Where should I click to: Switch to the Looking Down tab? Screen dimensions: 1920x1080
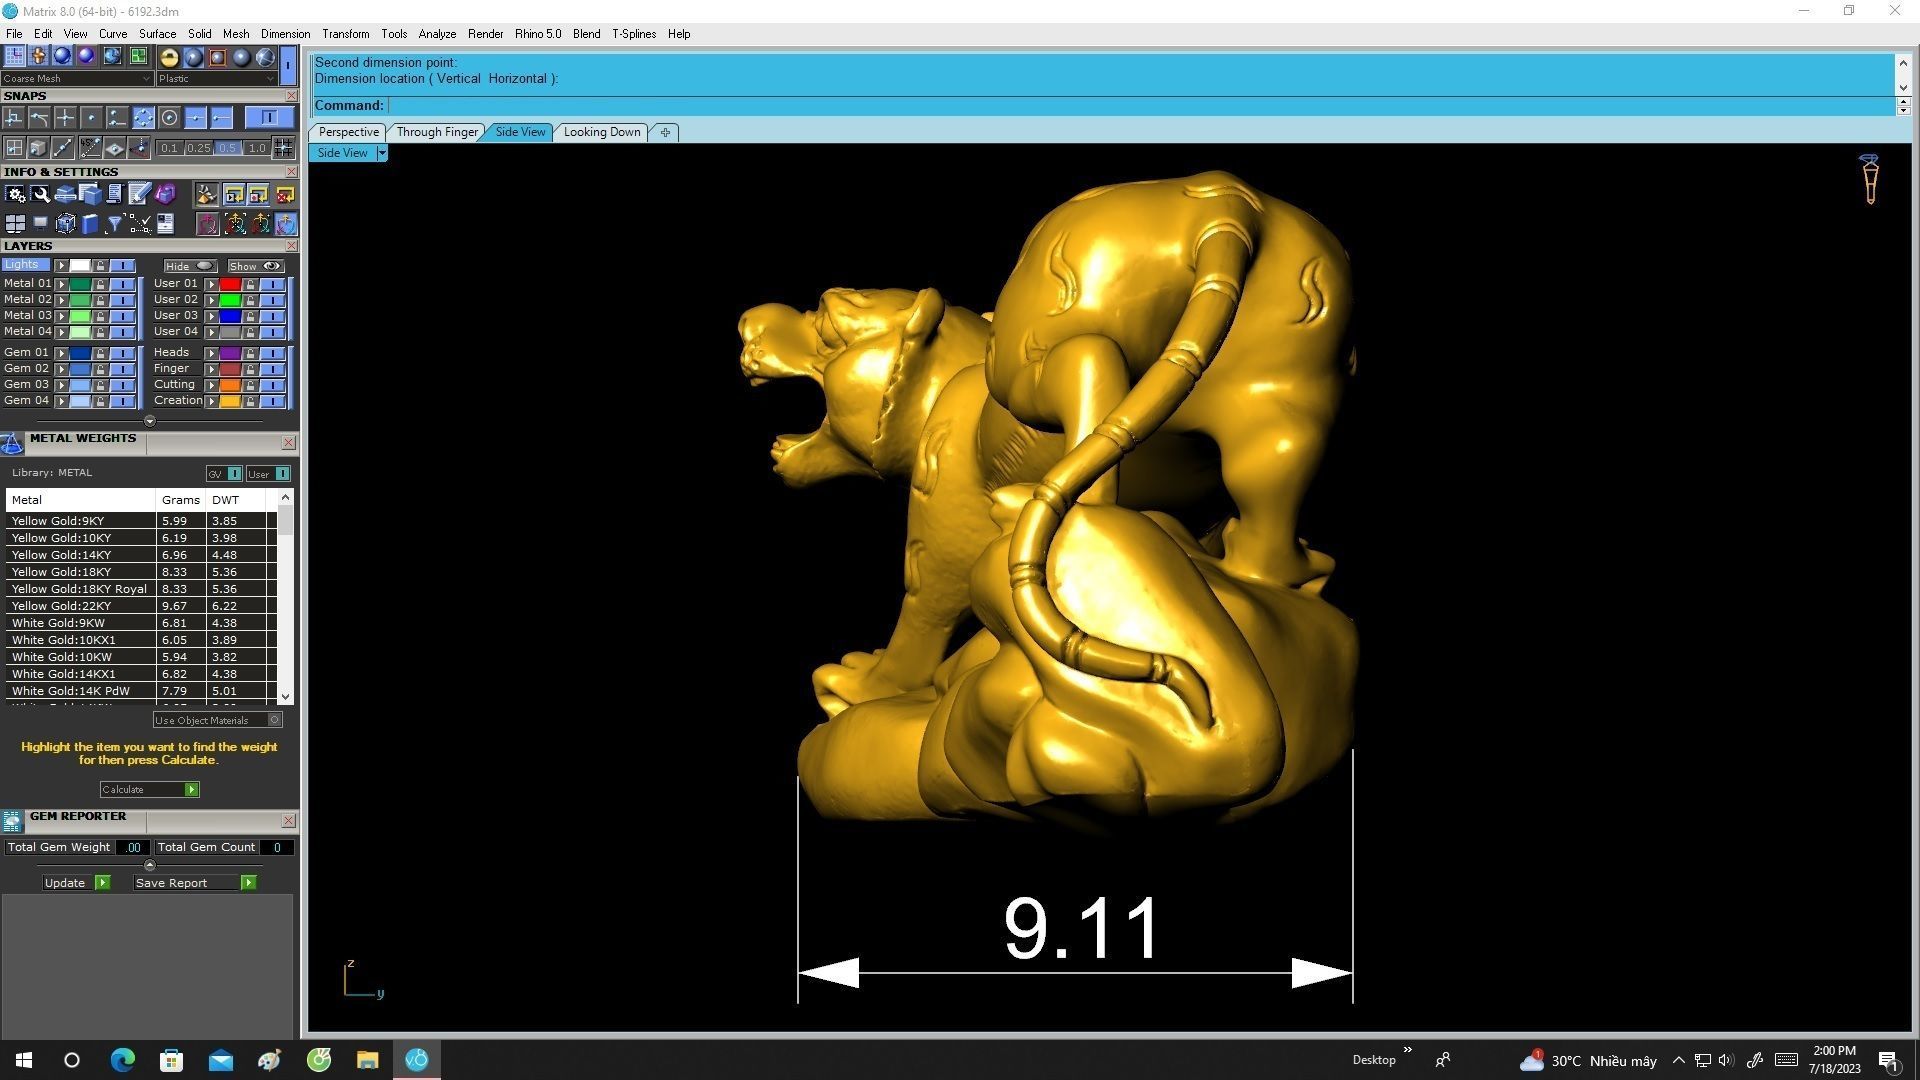(x=602, y=132)
